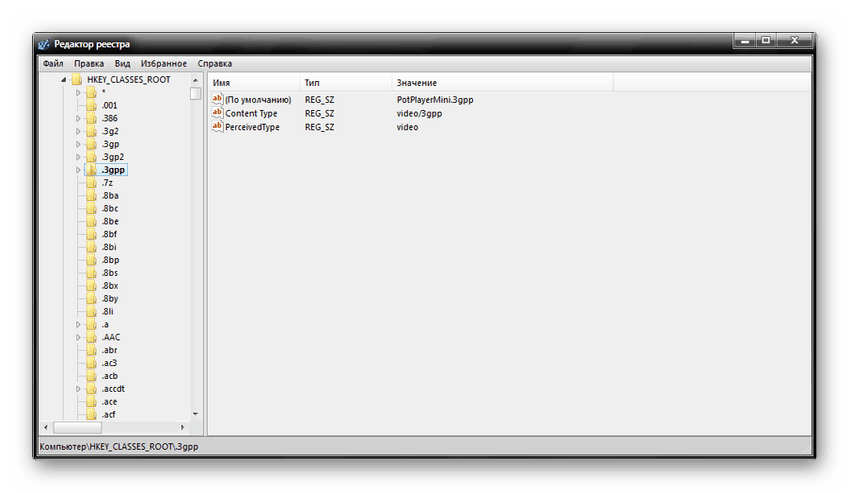Click the folder icon of the .8bf key

pyautogui.click(x=91, y=234)
